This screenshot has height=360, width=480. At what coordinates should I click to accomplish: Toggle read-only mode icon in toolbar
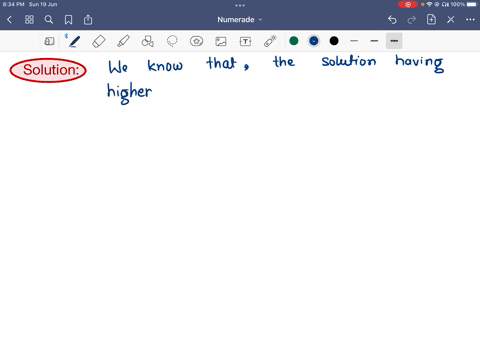pyautogui.click(x=49, y=41)
